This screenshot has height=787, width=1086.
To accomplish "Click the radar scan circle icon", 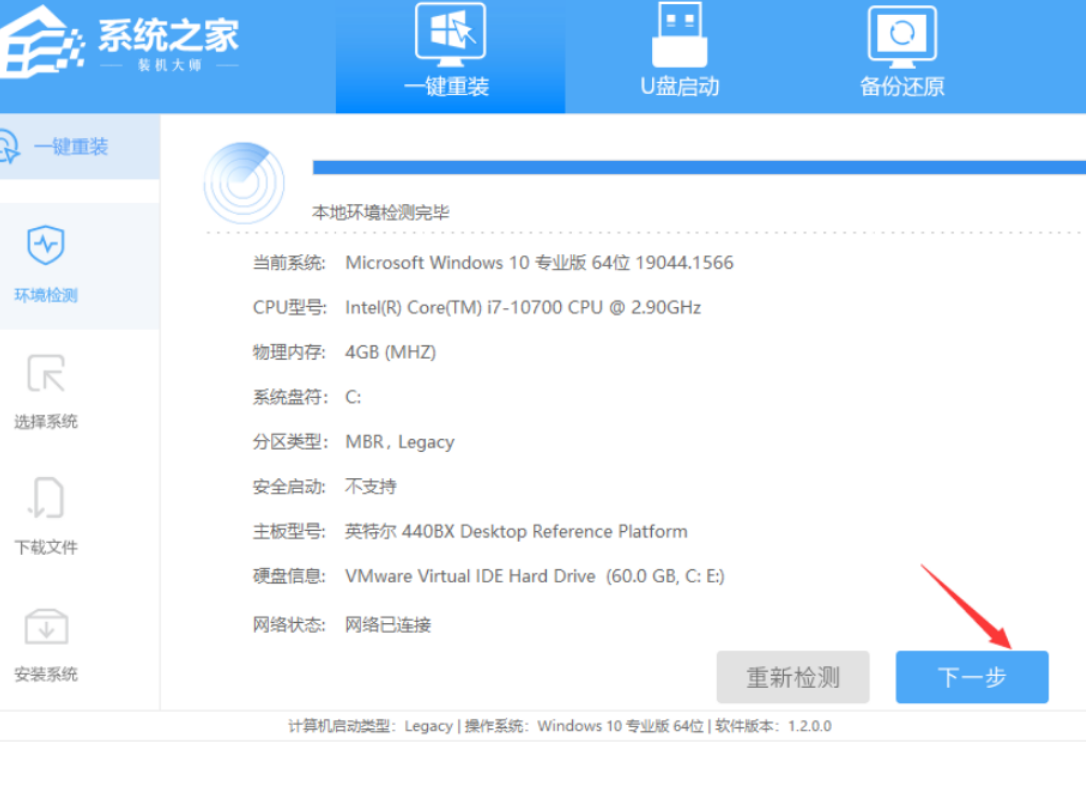I will (x=244, y=183).
